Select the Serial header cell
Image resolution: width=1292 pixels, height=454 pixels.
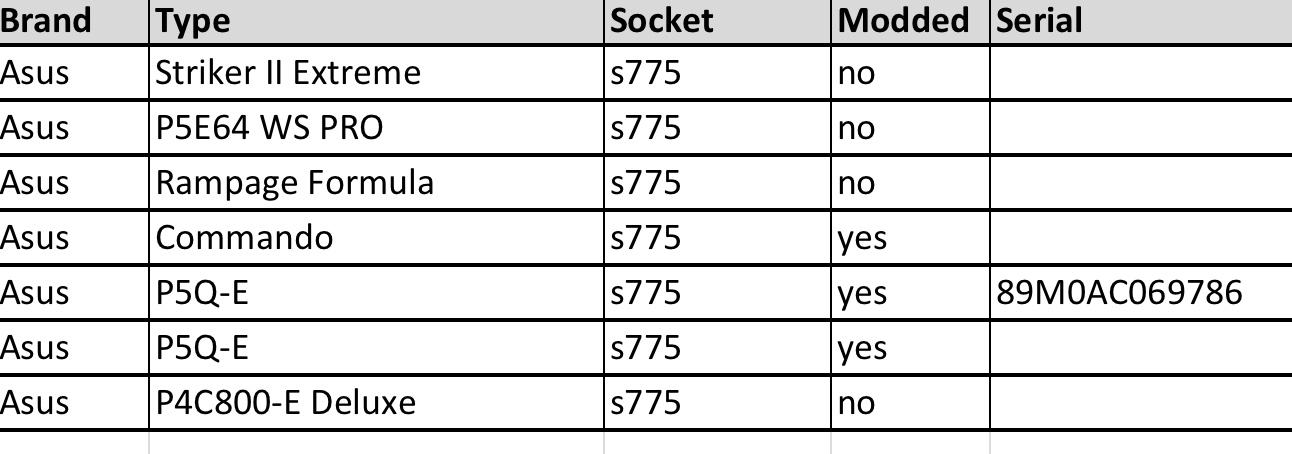pyautogui.click(x=1142, y=21)
